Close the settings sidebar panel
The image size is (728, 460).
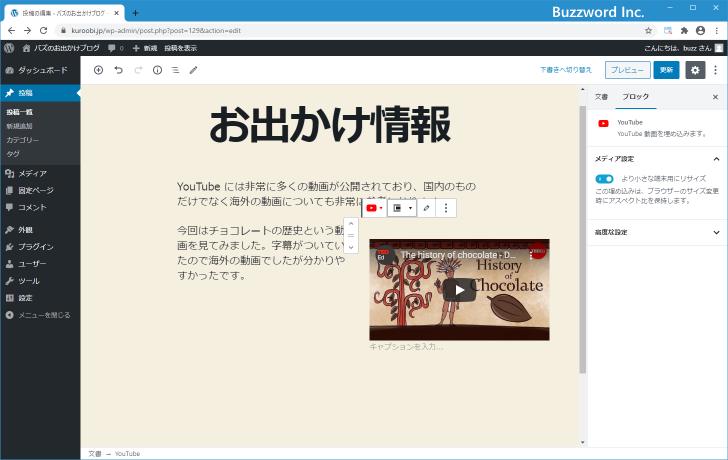[715, 97]
